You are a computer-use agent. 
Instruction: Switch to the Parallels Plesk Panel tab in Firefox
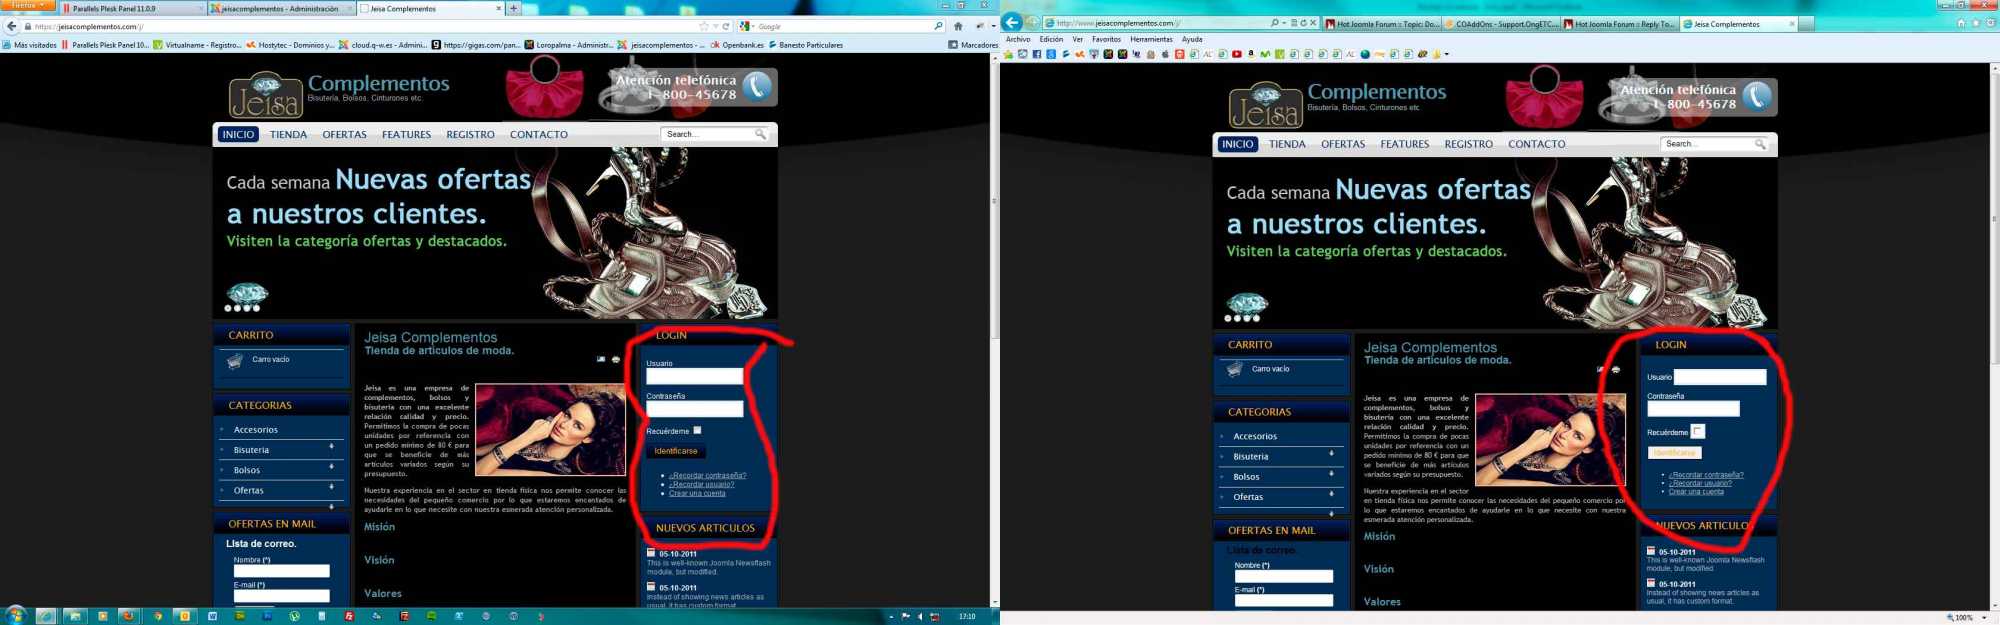pos(132,8)
